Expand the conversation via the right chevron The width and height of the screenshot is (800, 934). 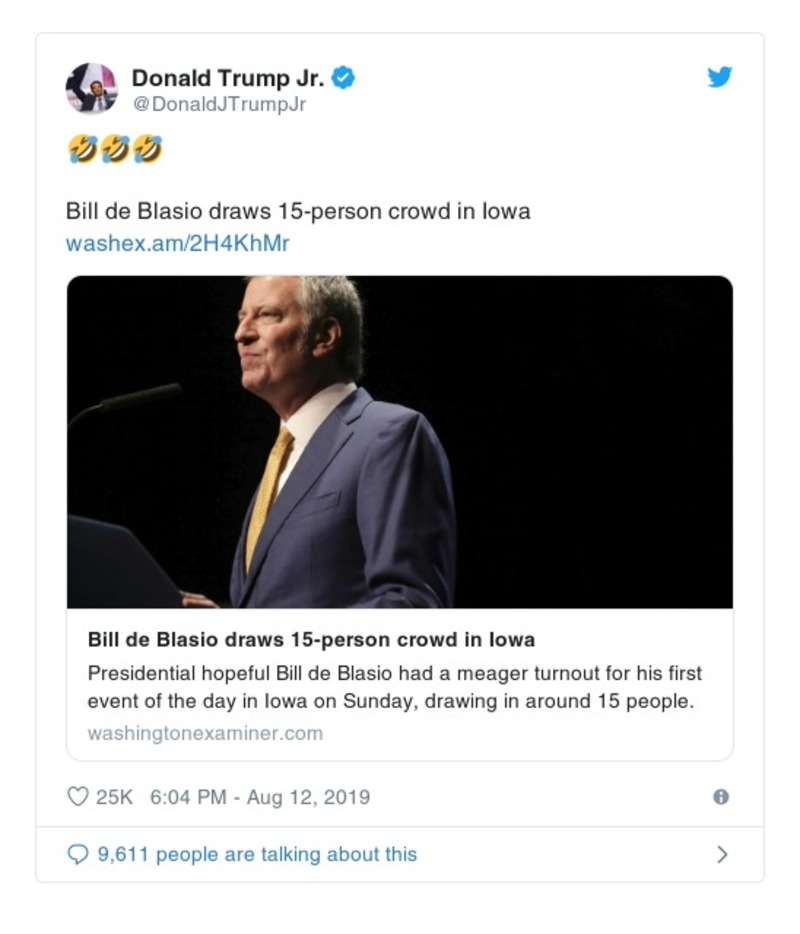723,853
